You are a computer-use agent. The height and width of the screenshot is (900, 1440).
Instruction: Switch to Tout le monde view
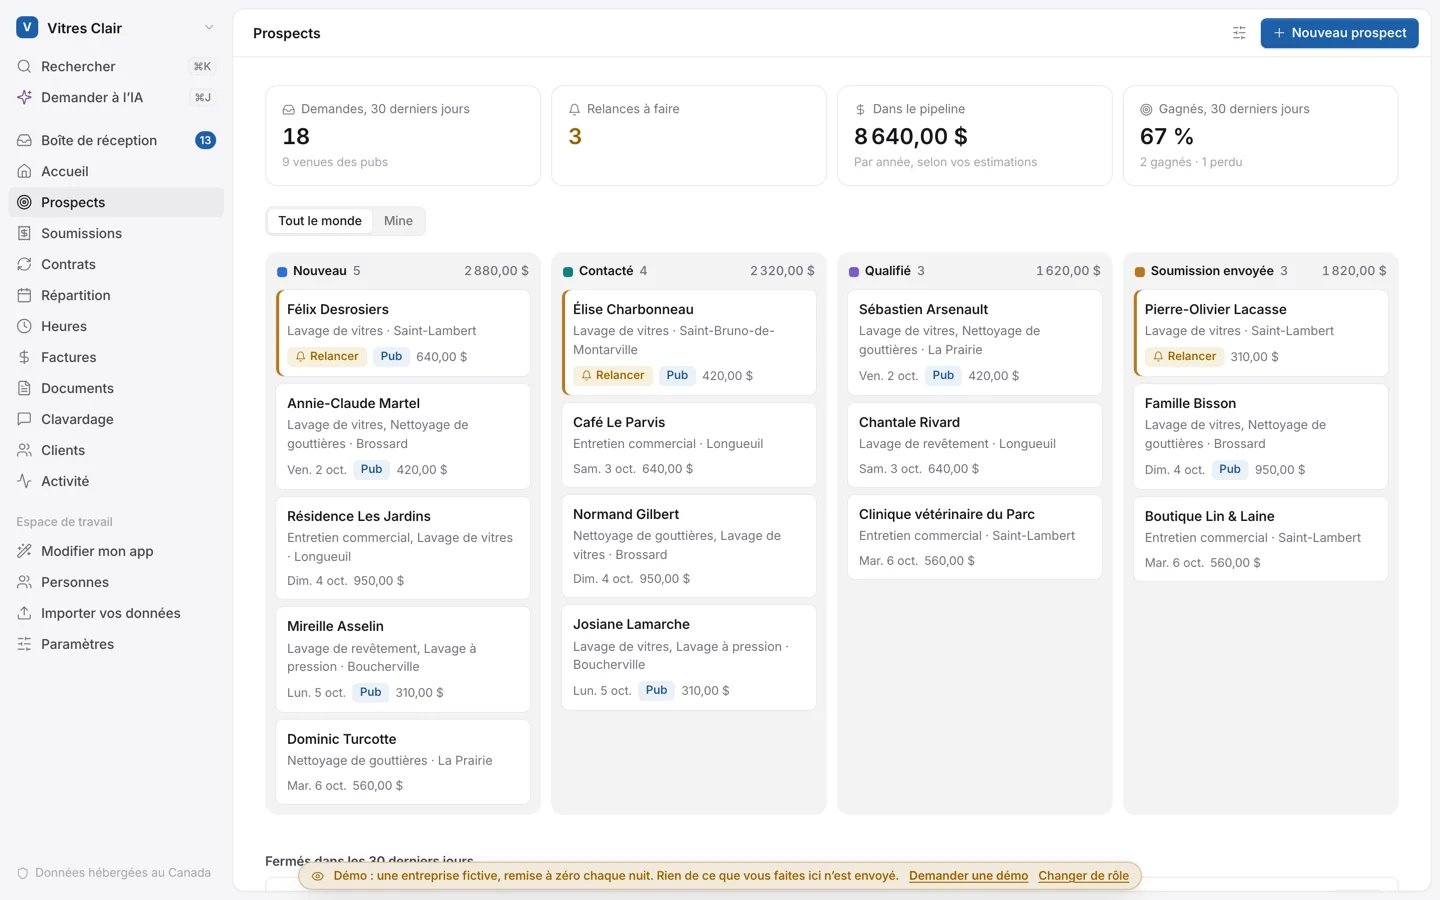point(320,221)
